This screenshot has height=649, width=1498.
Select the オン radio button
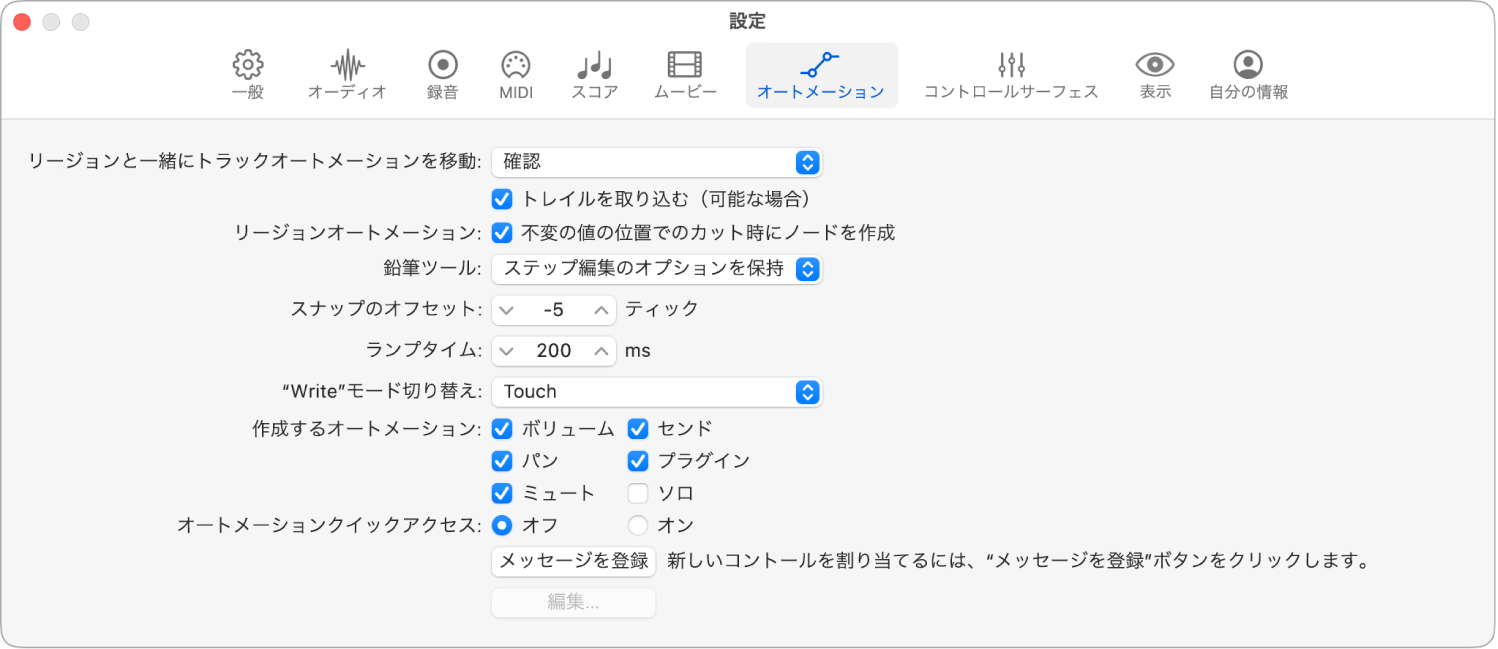(x=637, y=525)
